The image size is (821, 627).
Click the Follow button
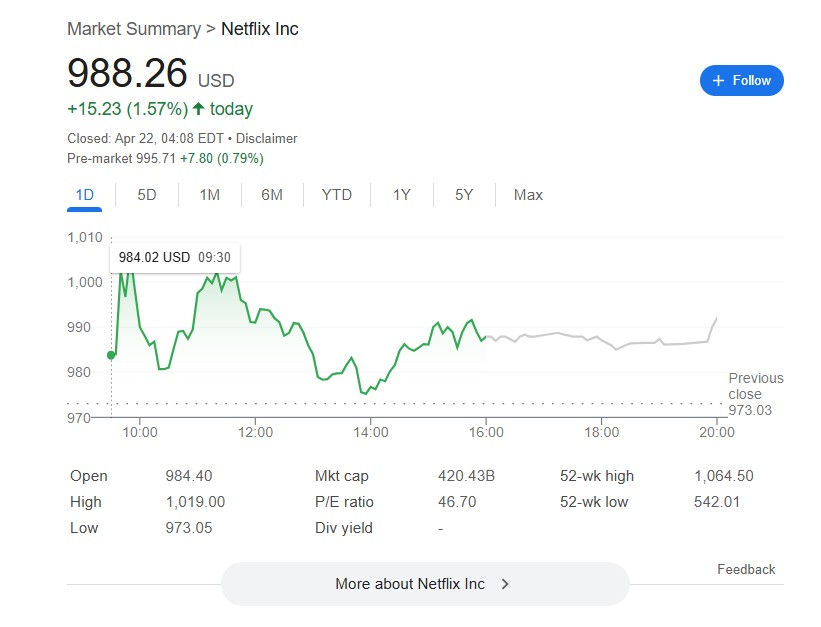[741, 81]
